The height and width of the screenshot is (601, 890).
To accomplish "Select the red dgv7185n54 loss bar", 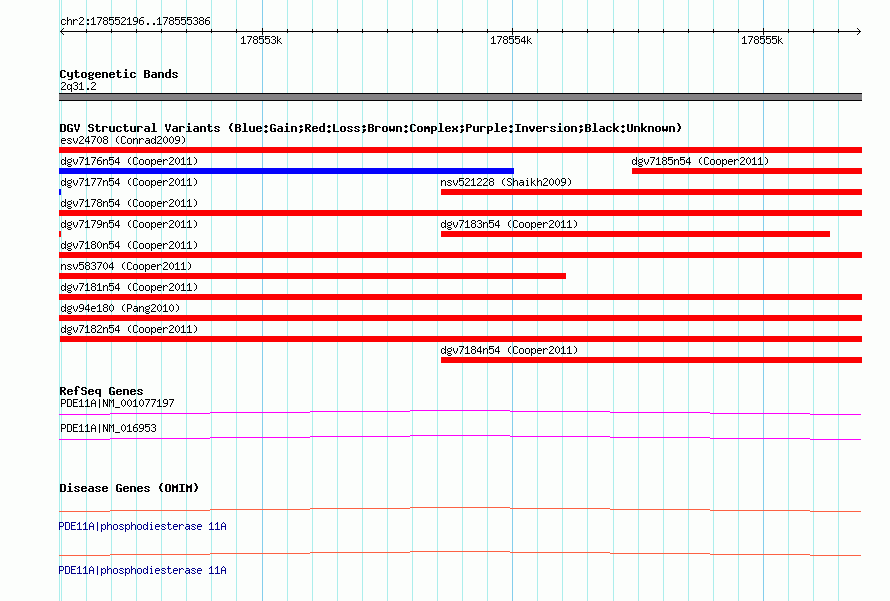I will [747, 171].
